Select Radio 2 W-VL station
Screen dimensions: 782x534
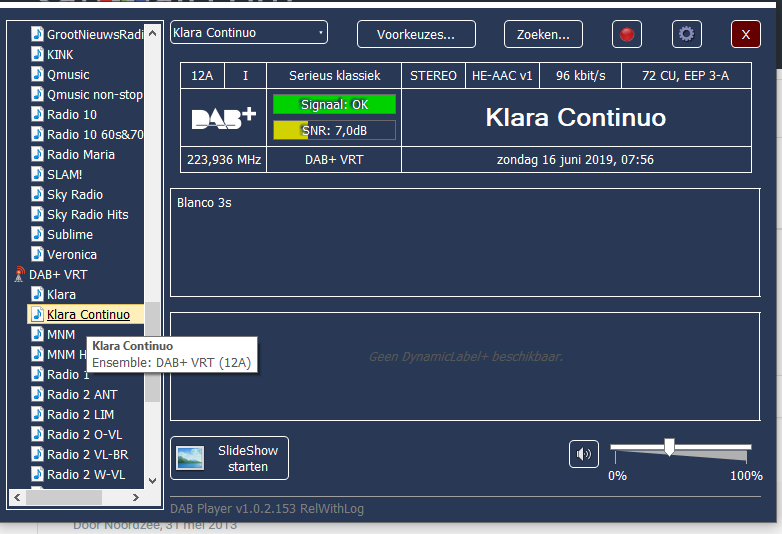(86, 474)
